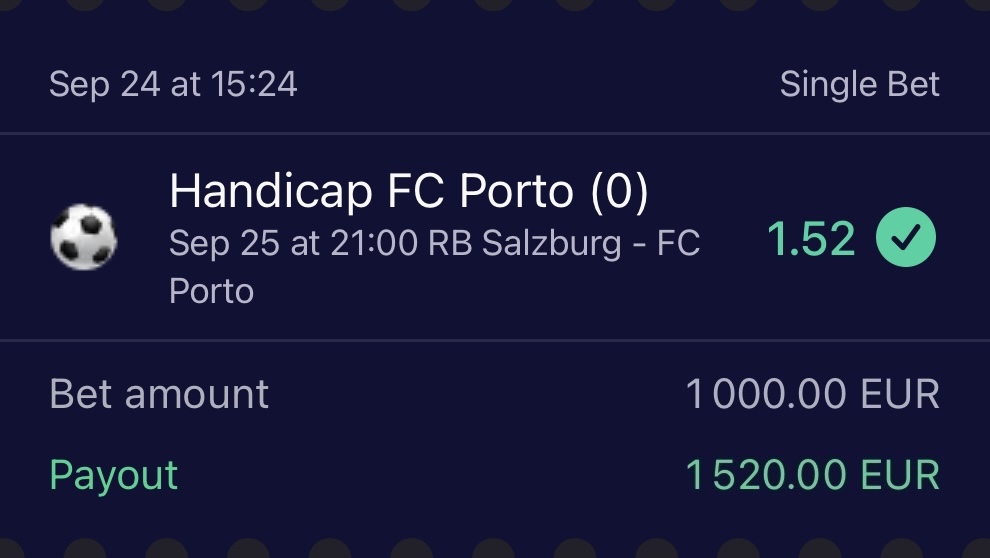
Task: Click the Sep 25 at 21:00 kickoff time
Action: [293, 244]
